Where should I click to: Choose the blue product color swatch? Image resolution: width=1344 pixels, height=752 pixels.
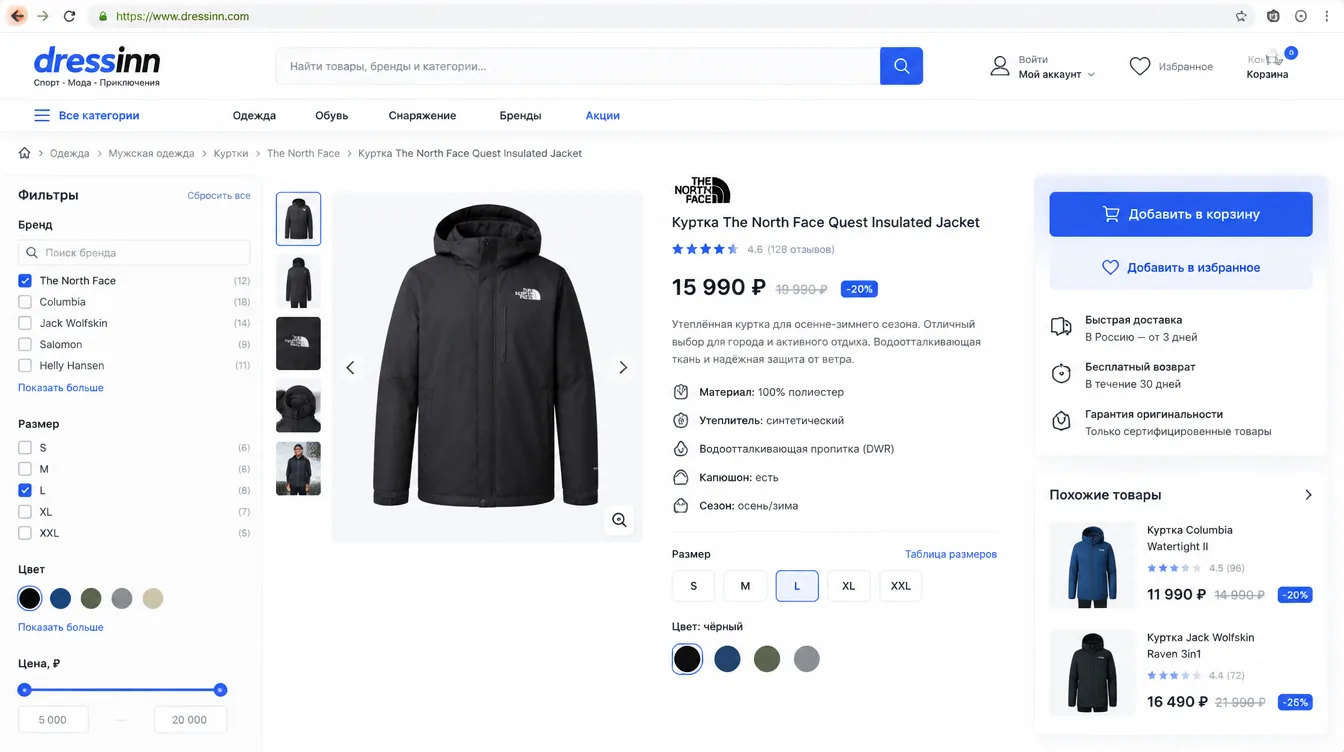[727, 659]
